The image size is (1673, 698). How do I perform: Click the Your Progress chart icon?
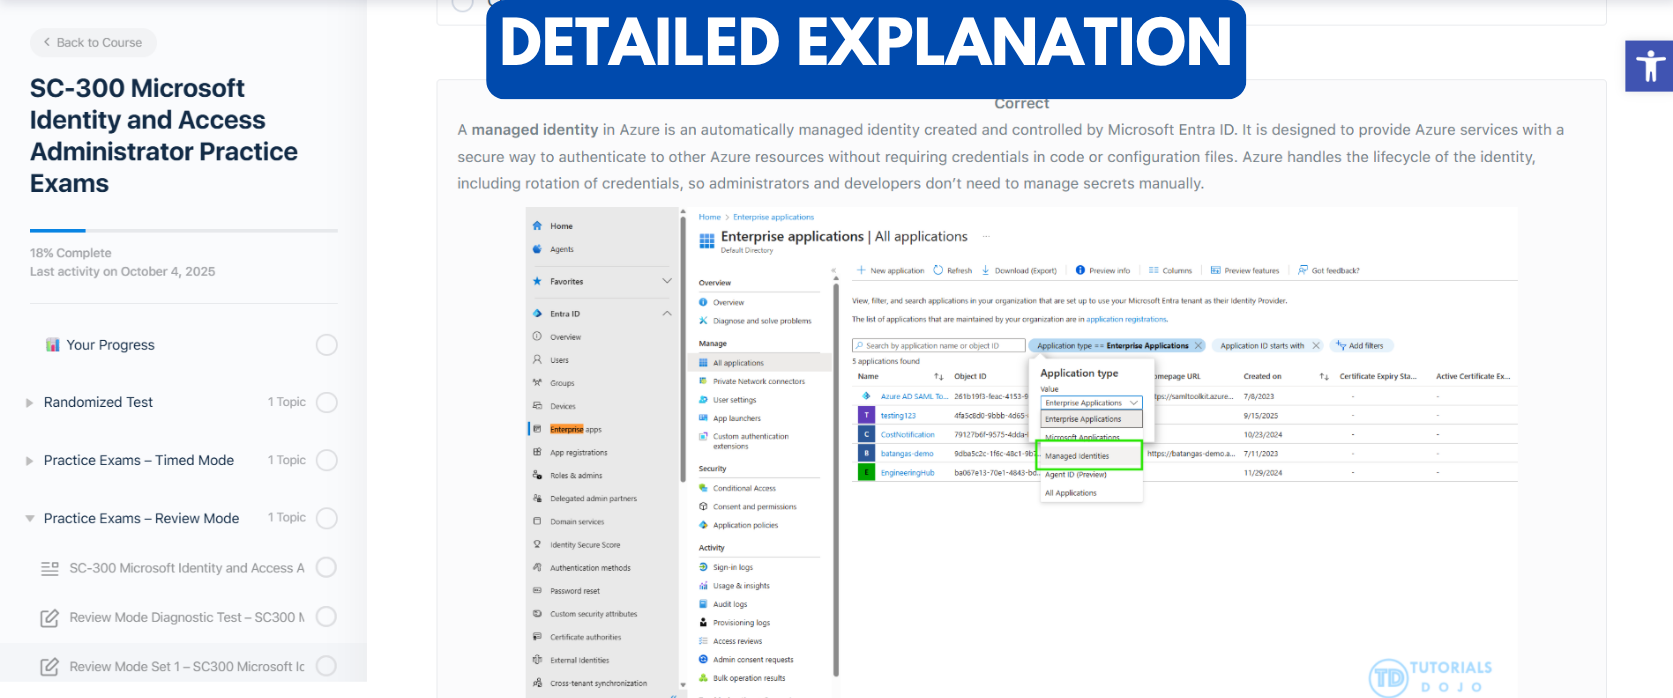[x=53, y=345]
